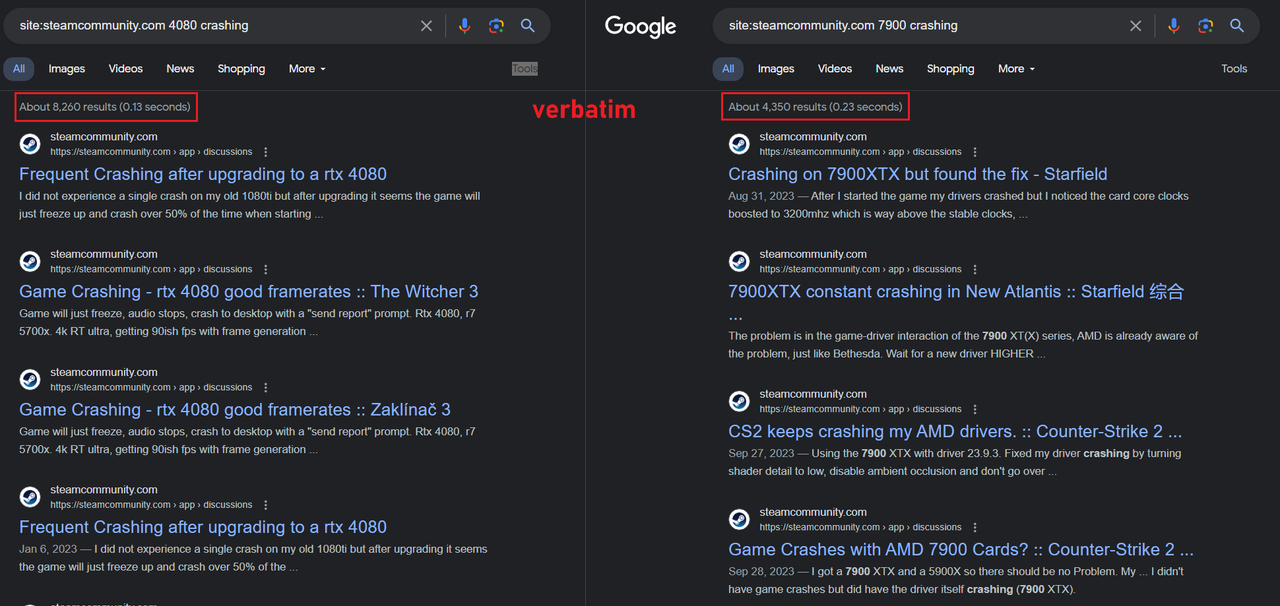Select the All tab in the left window
The width and height of the screenshot is (1280, 606).
tap(19, 69)
